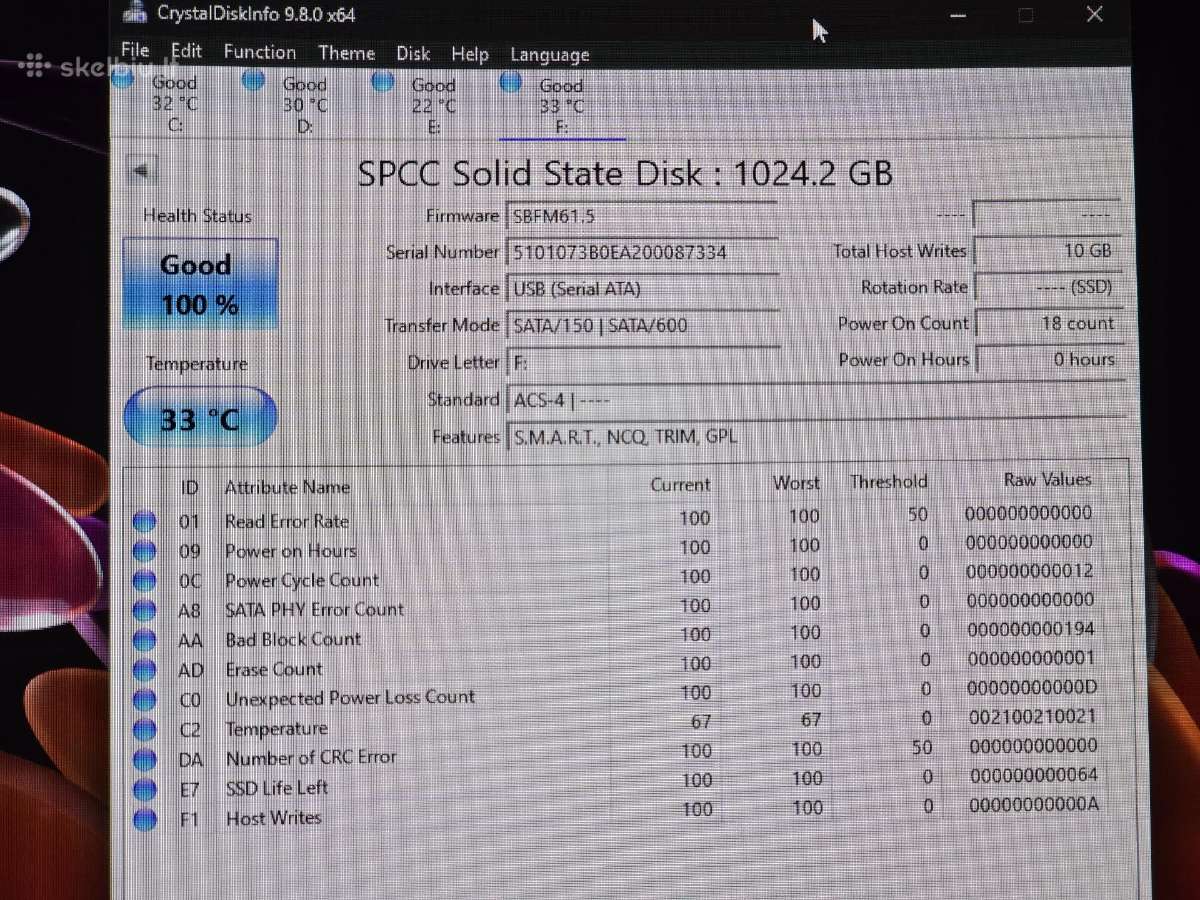Viewport: 1200px width, 900px height.
Task: Click the status circle for SSD Life Left
Action: click(x=145, y=790)
